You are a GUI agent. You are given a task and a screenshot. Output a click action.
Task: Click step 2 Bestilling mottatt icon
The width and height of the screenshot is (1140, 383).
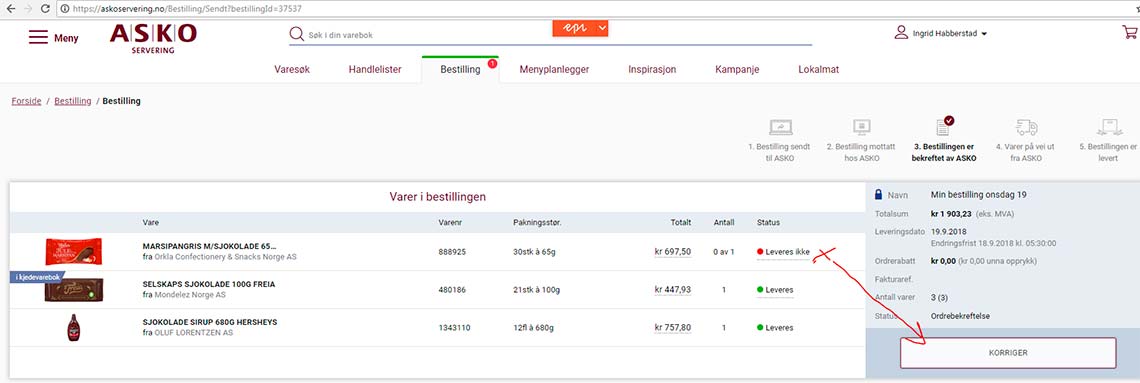click(862, 127)
